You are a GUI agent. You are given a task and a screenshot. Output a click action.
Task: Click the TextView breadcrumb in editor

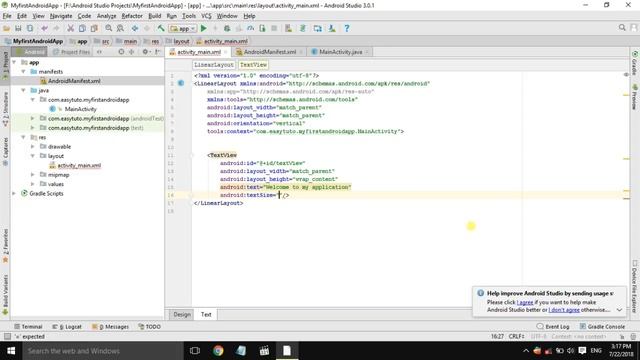pyautogui.click(x=253, y=65)
